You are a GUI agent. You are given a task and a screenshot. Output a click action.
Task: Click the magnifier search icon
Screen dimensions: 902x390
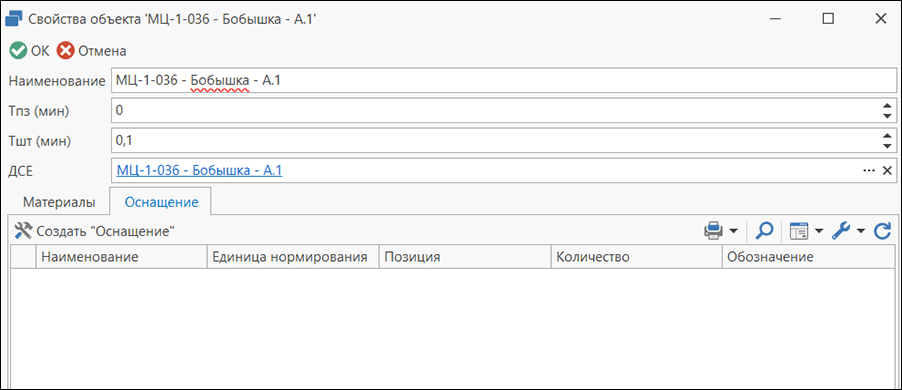(764, 231)
